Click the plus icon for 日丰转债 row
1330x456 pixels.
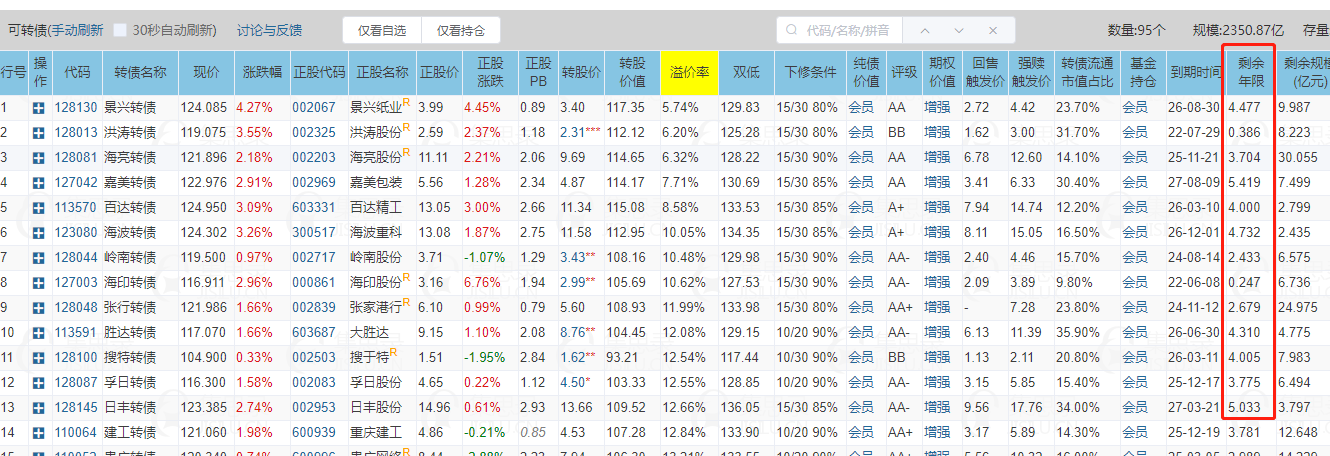[x=39, y=407]
